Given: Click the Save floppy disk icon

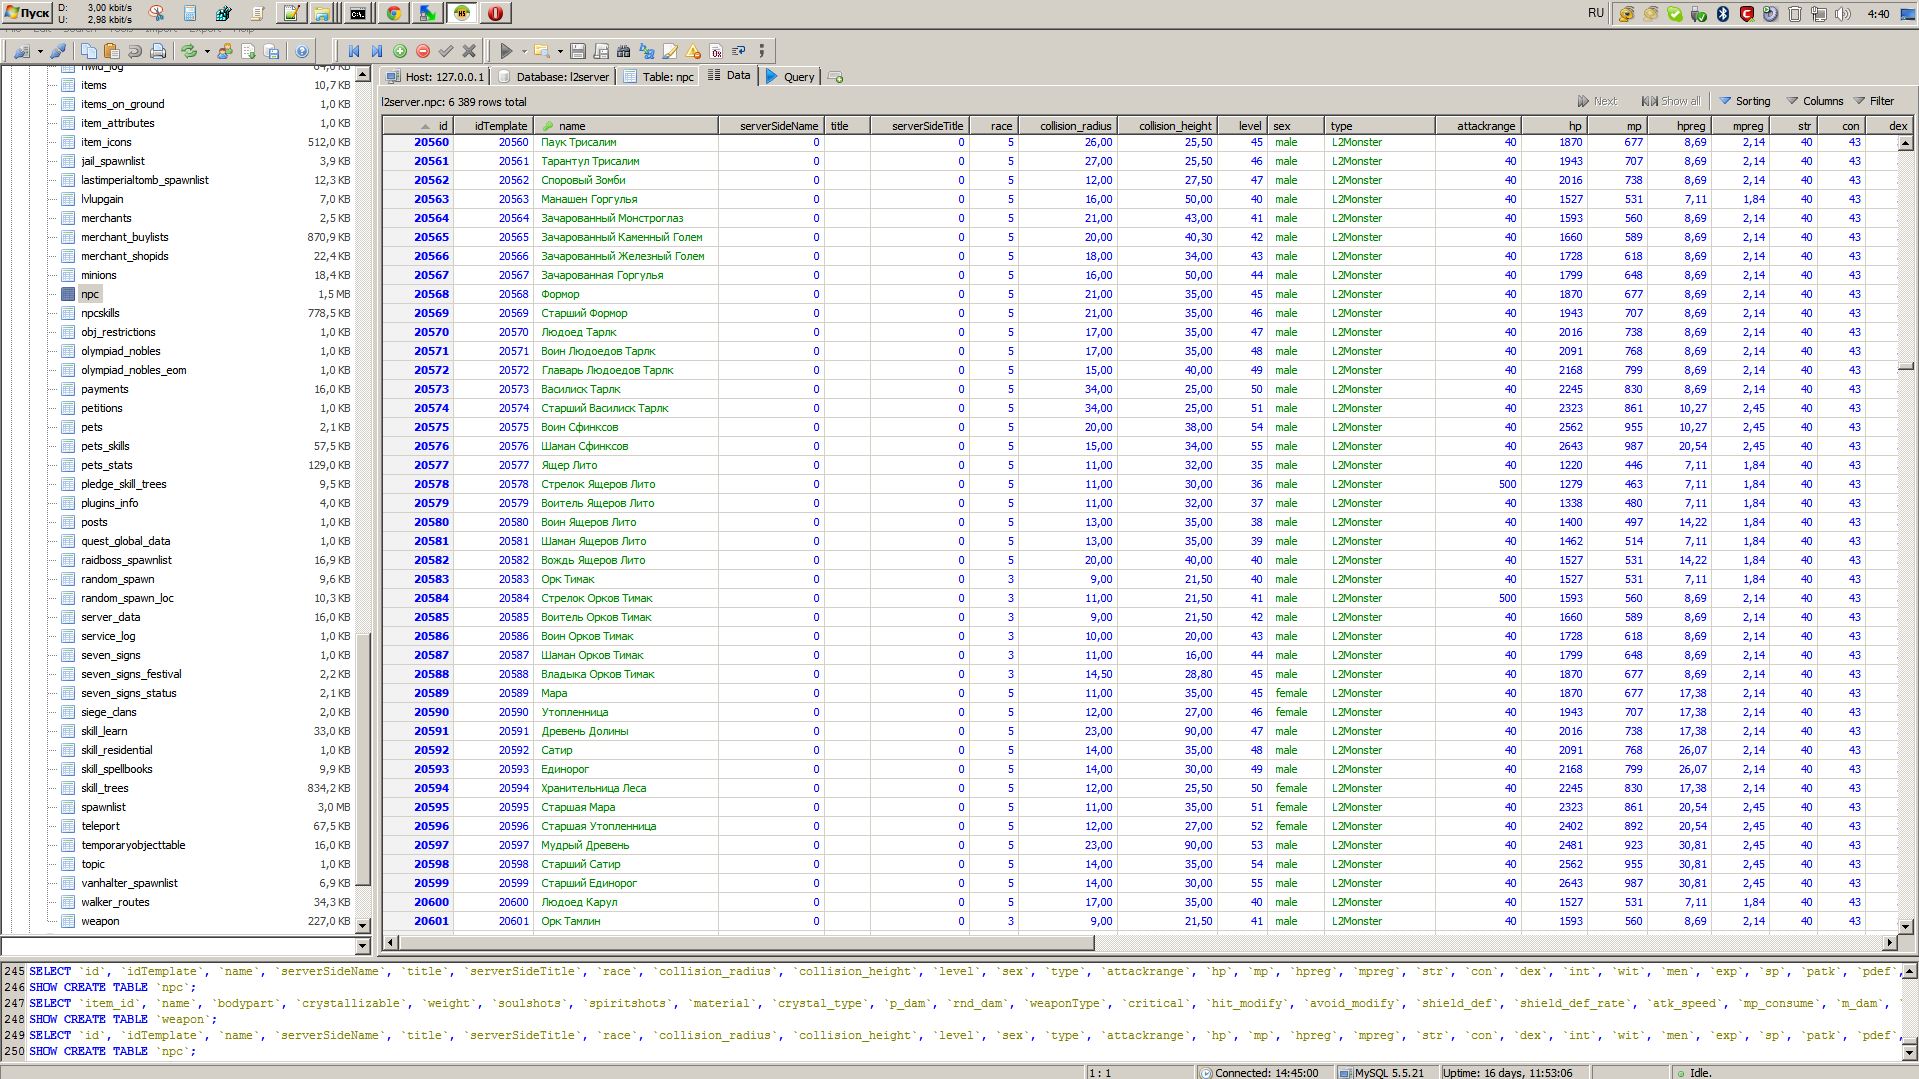Looking at the screenshot, I should [x=578, y=51].
